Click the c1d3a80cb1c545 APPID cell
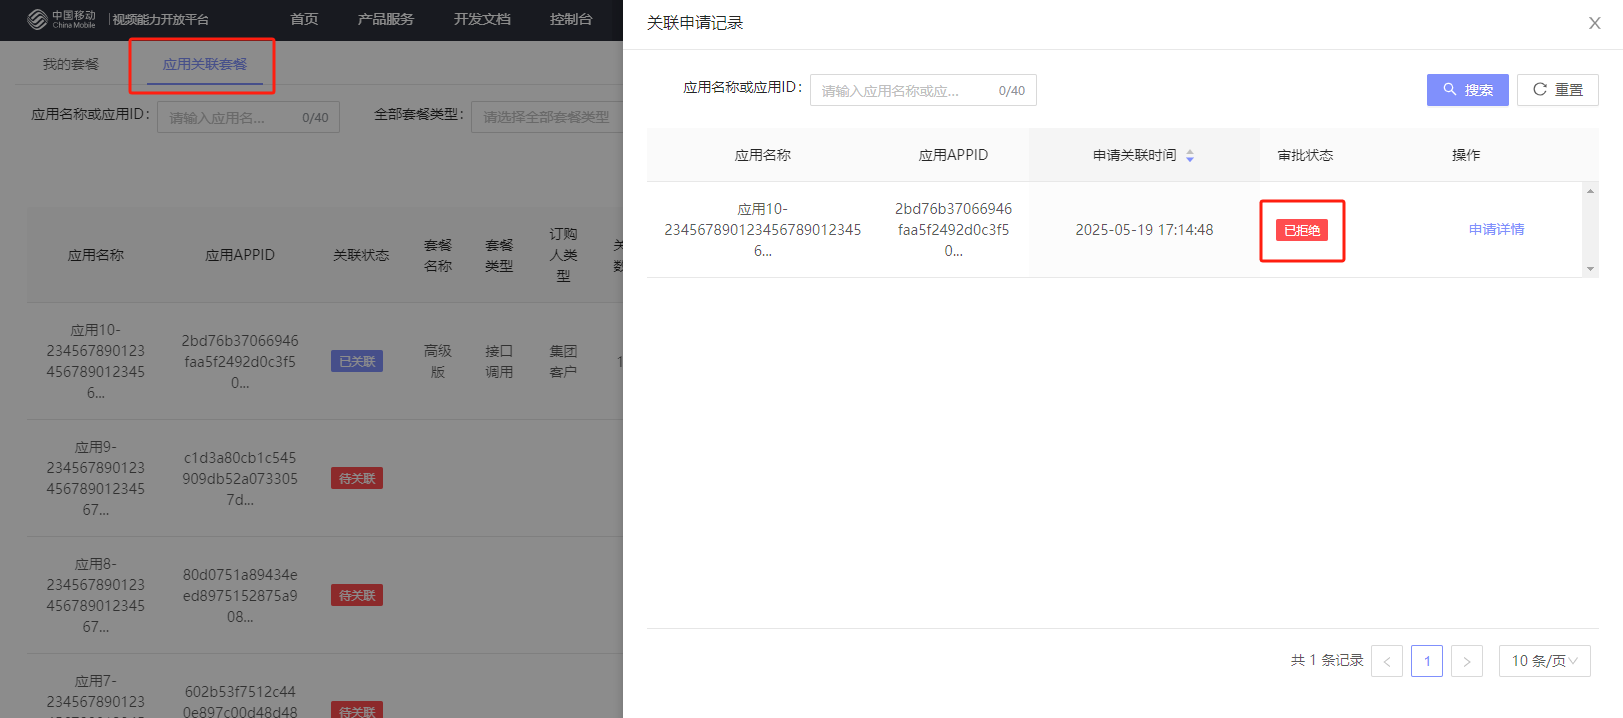 click(x=240, y=479)
